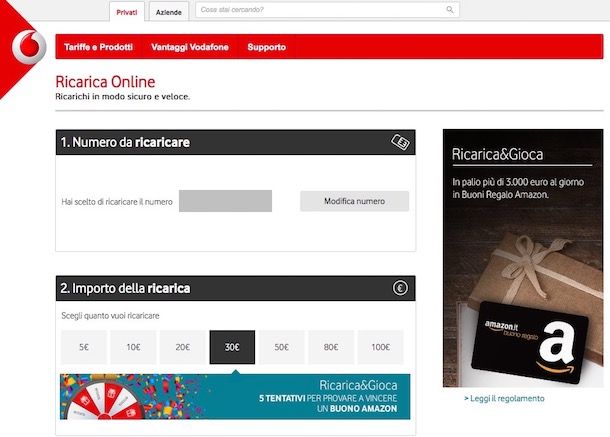Open the Vantaggi Vodafone menu
610x437 pixels.
(x=190, y=47)
